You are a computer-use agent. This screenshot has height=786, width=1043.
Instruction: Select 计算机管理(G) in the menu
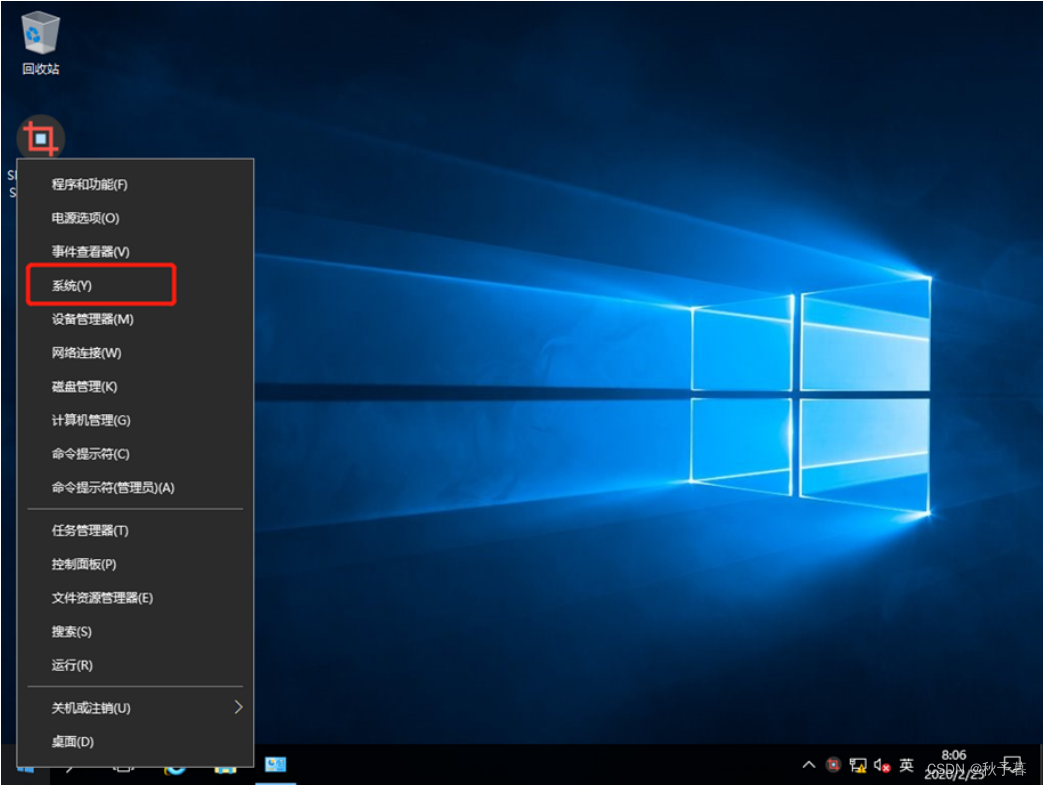(135, 420)
